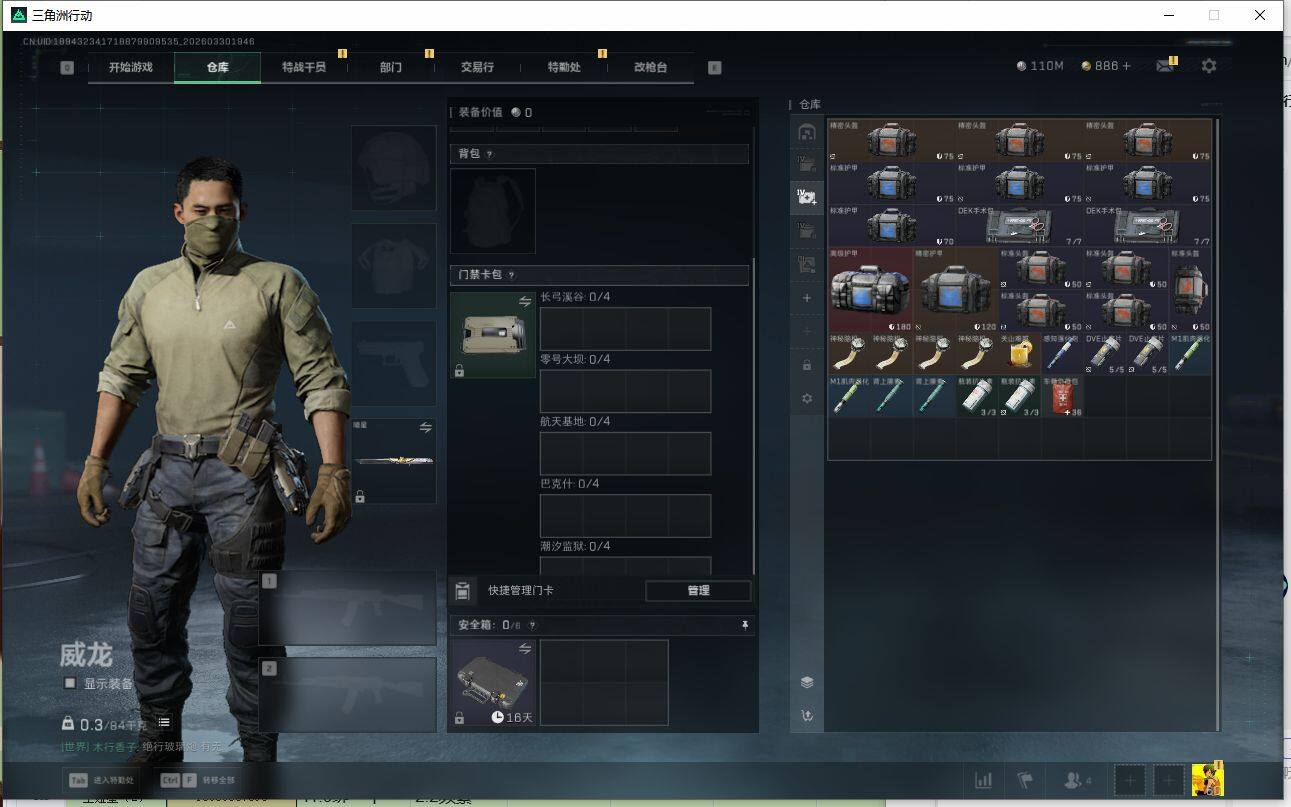This screenshot has height=807, width=1291.
Task: Click the 巴克什 keycard slots
Action: coord(626,516)
